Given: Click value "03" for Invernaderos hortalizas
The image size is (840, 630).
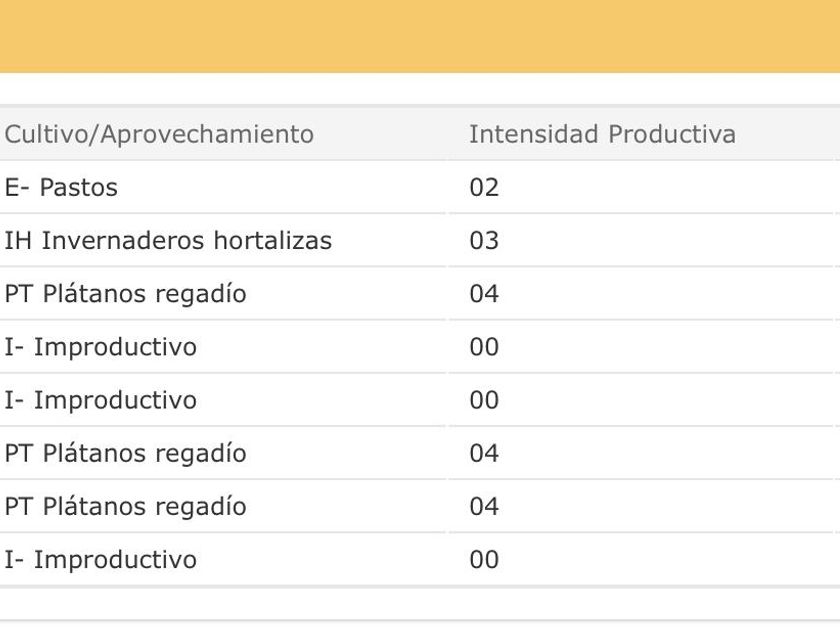Looking at the screenshot, I should [x=484, y=241].
